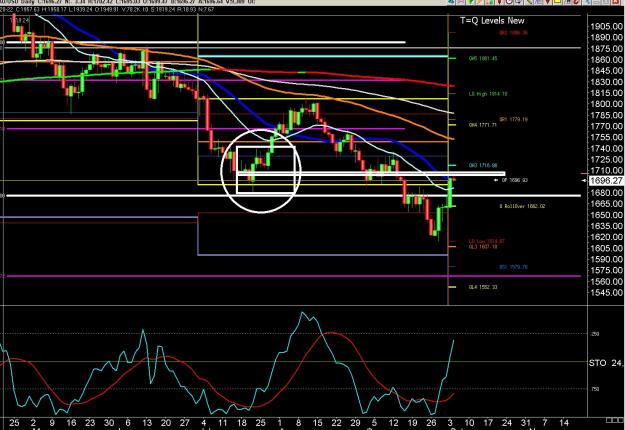Click the 1680.00 price axis label

(606, 192)
